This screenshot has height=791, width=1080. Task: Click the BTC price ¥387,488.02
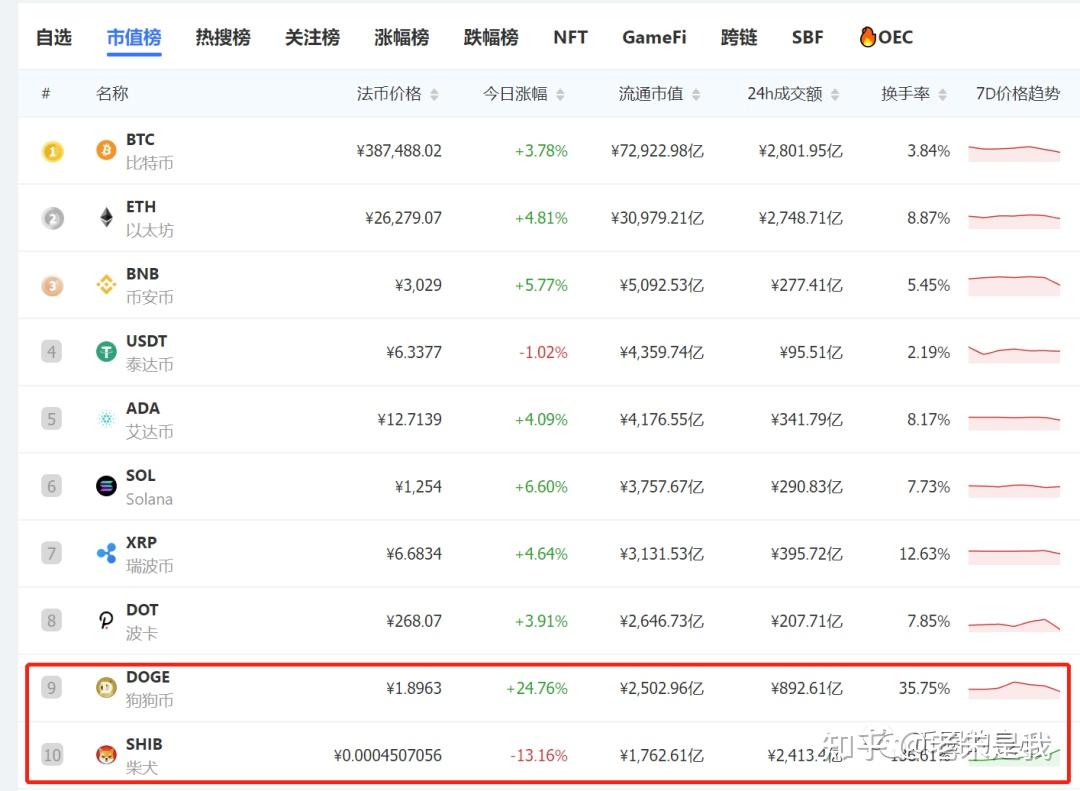pyautogui.click(x=399, y=151)
